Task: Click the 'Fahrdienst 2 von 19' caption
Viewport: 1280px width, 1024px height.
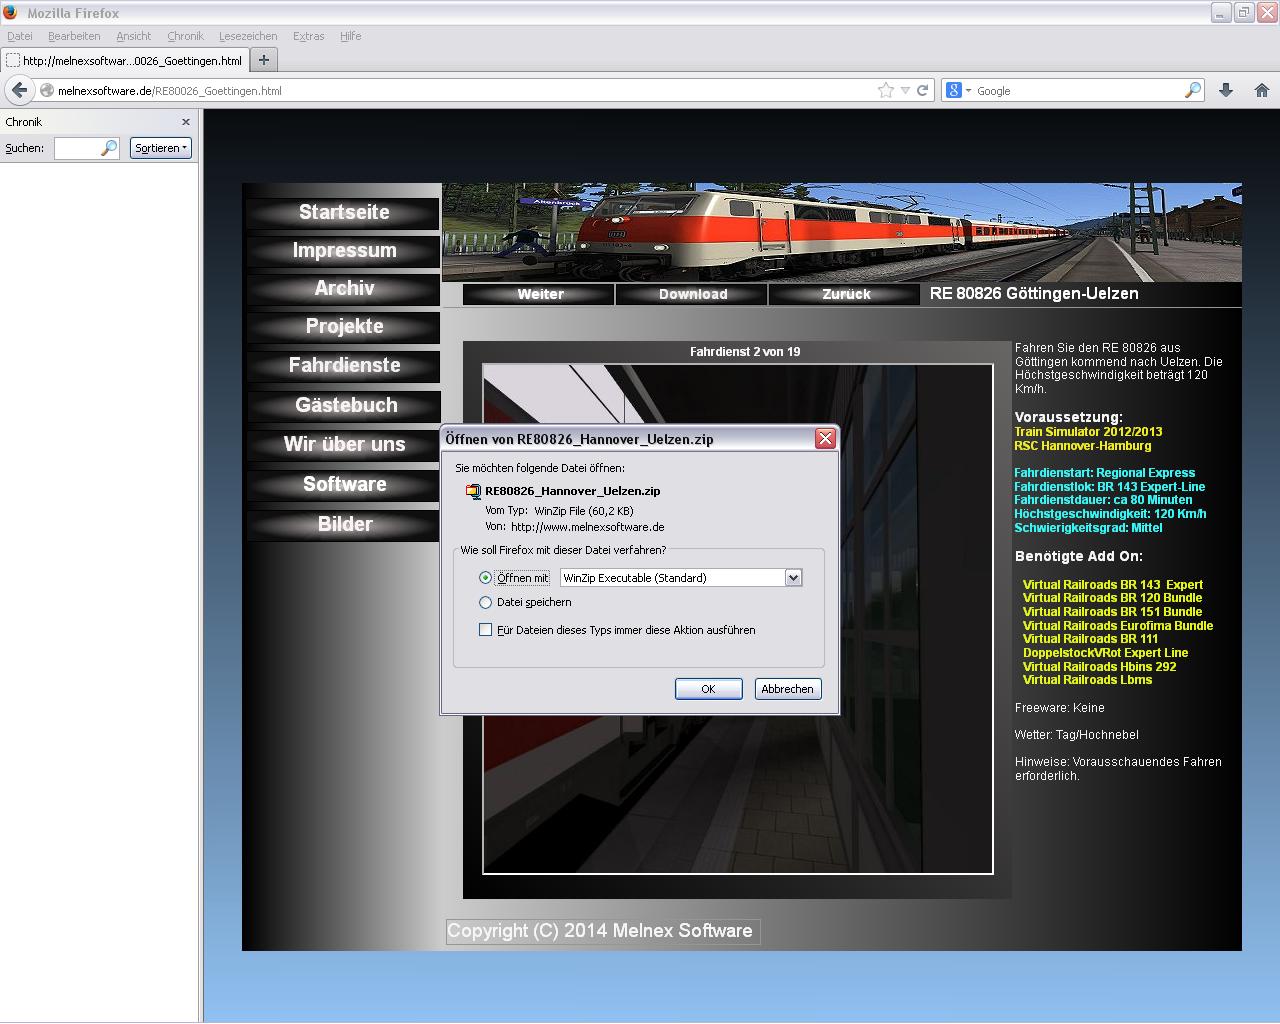Action: pos(745,352)
